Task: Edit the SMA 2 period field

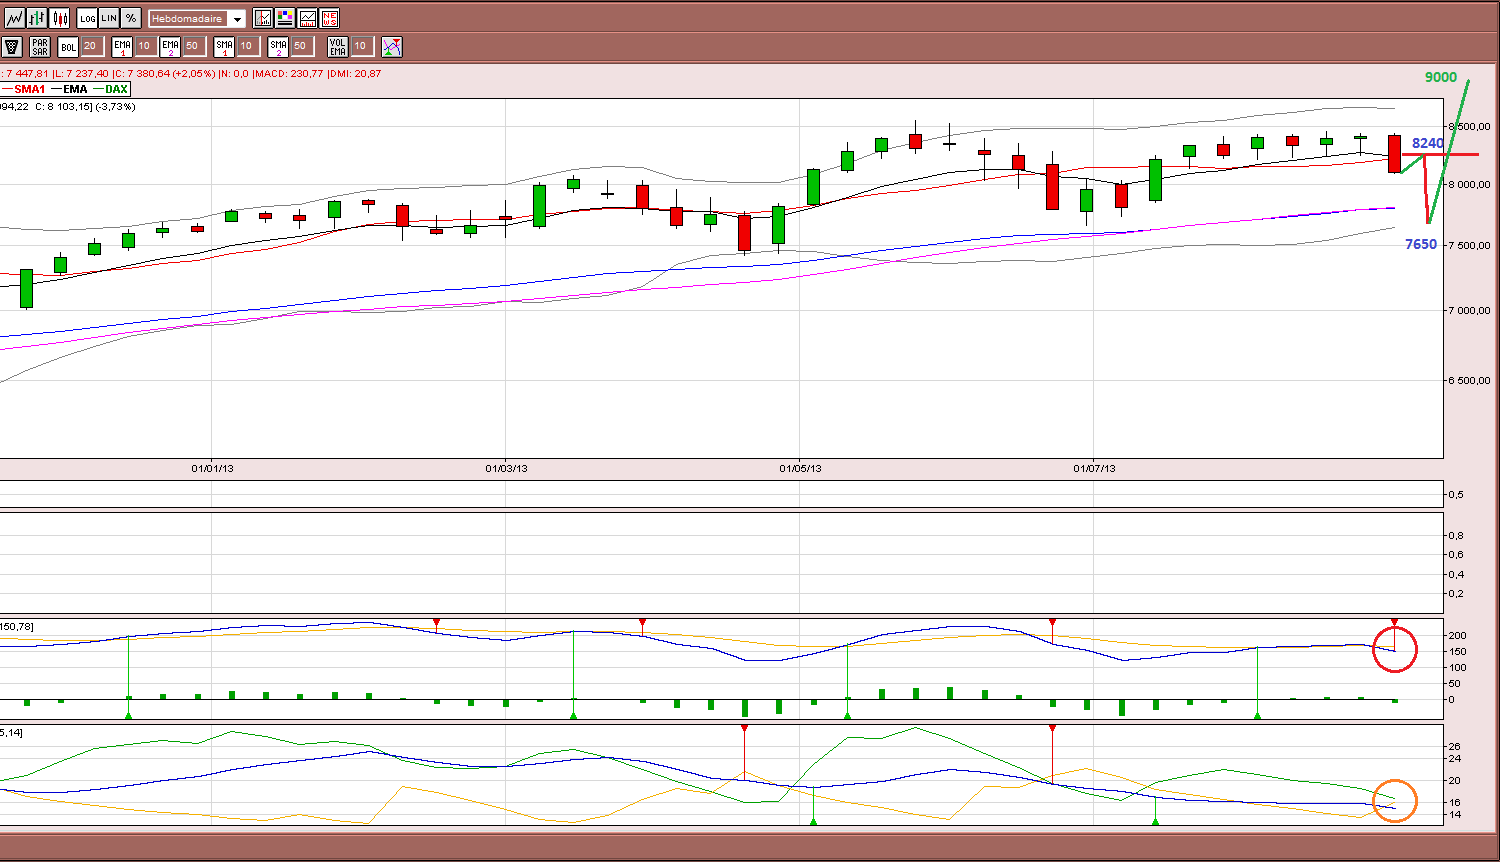Action: [x=302, y=46]
